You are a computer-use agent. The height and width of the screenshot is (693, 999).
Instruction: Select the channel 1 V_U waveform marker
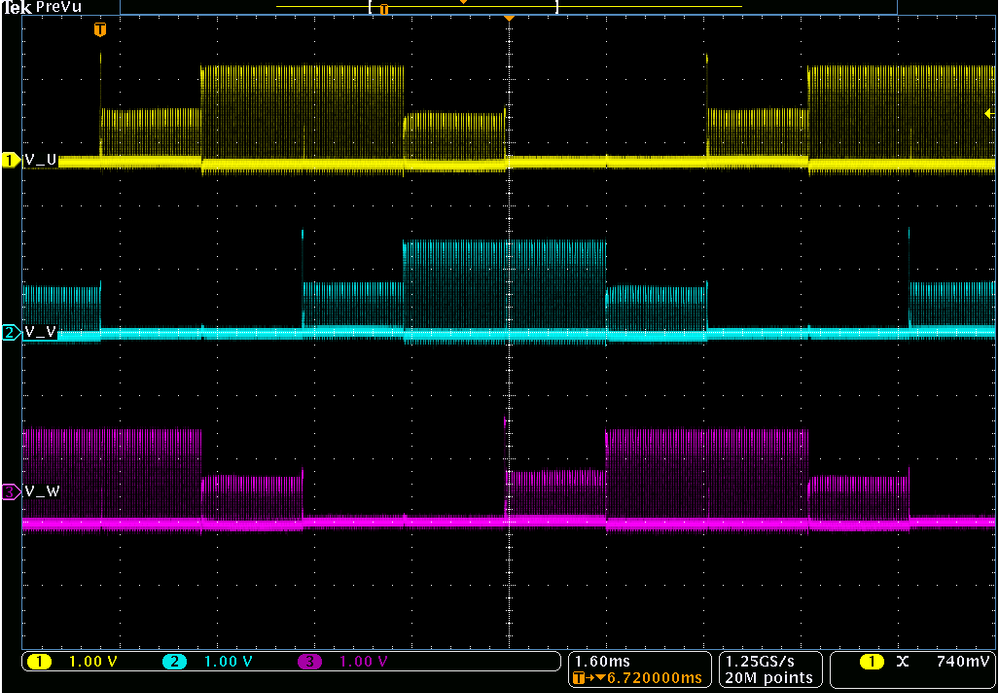pos(11,160)
